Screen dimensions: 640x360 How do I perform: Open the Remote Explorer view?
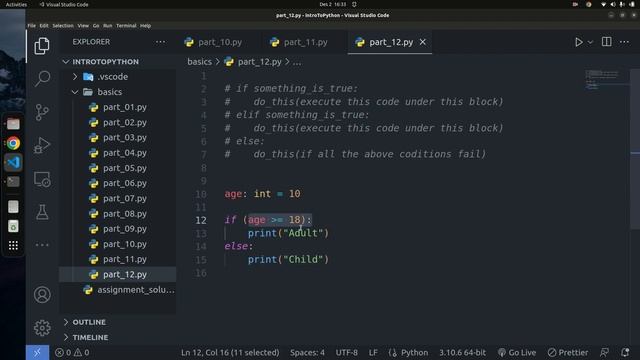click(x=42, y=179)
